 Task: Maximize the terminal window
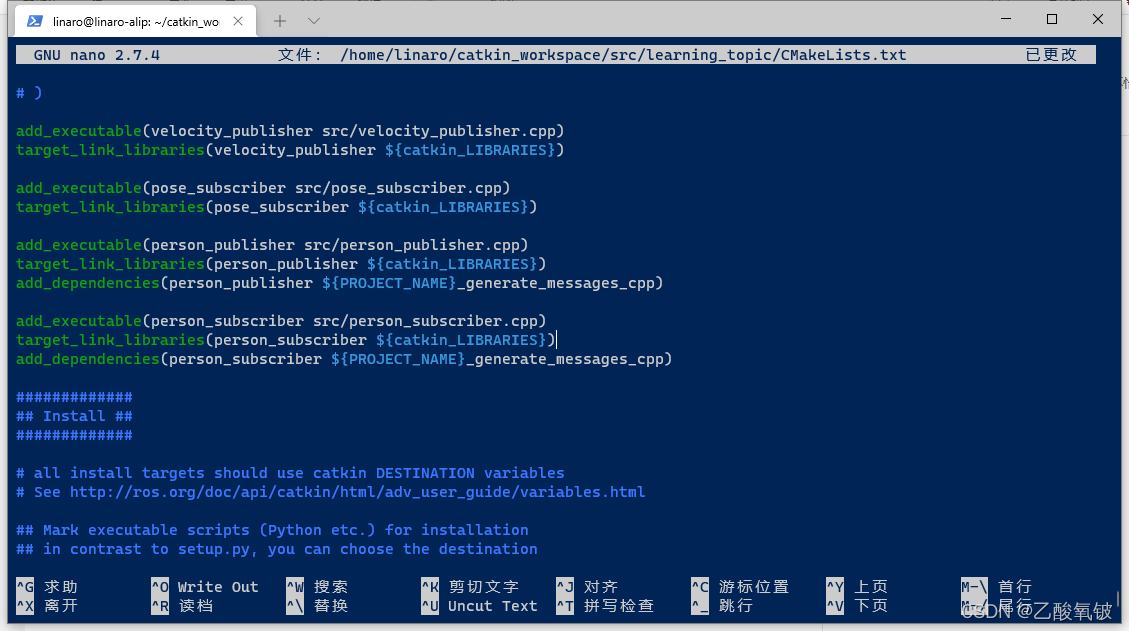1052,19
